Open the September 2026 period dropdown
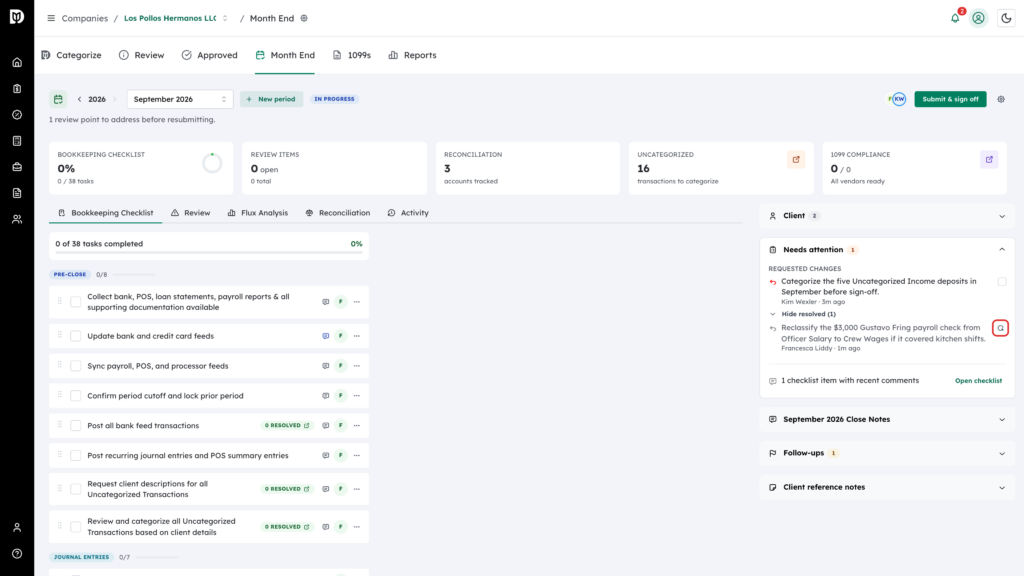This screenshot has height=576, width=1024. [180, 99]
